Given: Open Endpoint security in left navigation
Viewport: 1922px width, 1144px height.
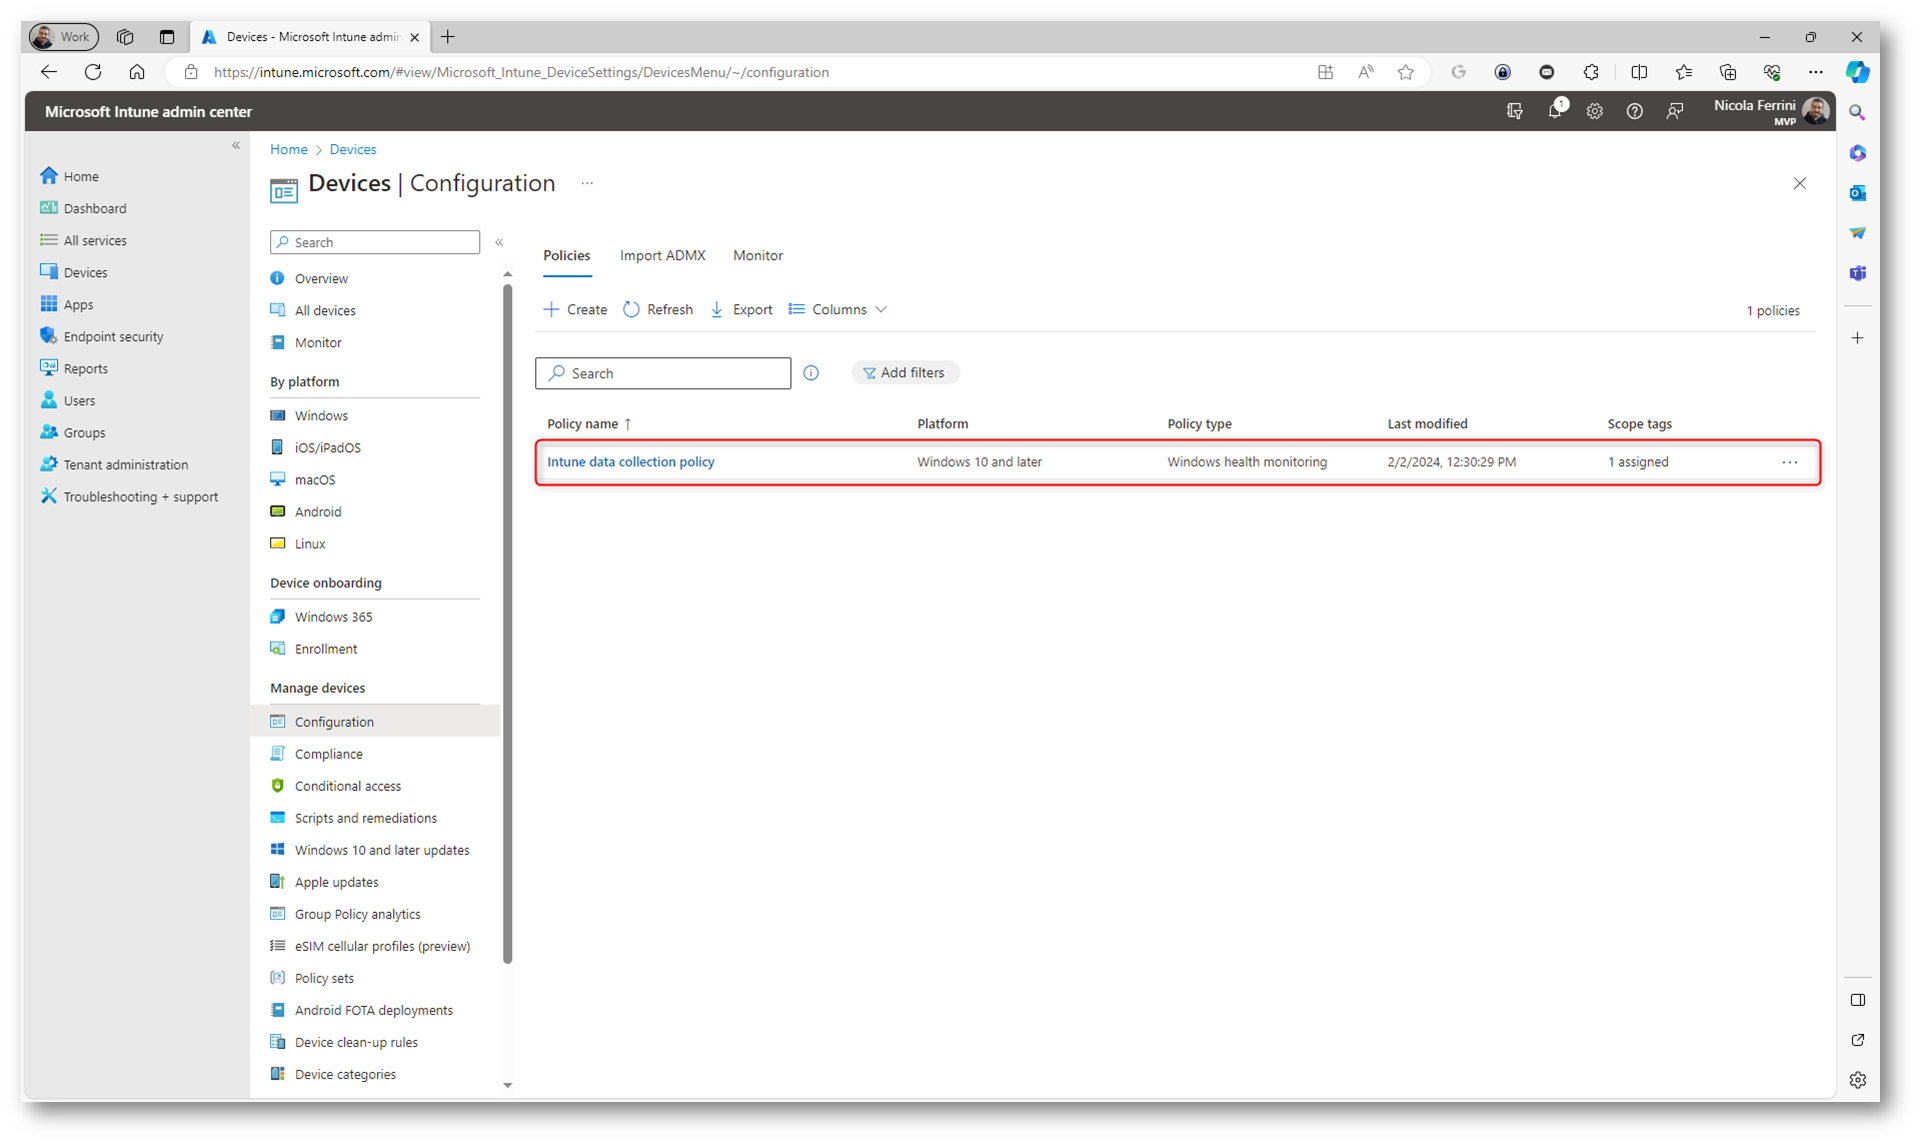Looking at the screenshot, I should (x=113, y=337).
